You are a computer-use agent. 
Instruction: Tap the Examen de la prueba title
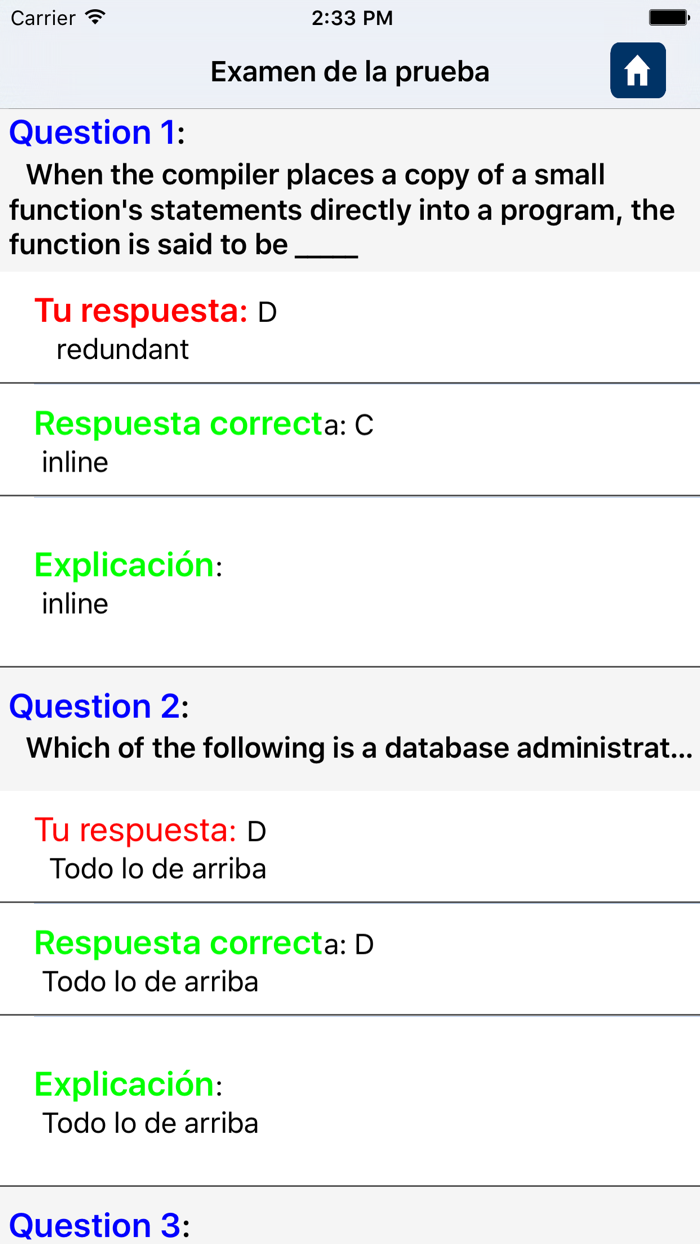pyautogui.click(x=349, y=71)
